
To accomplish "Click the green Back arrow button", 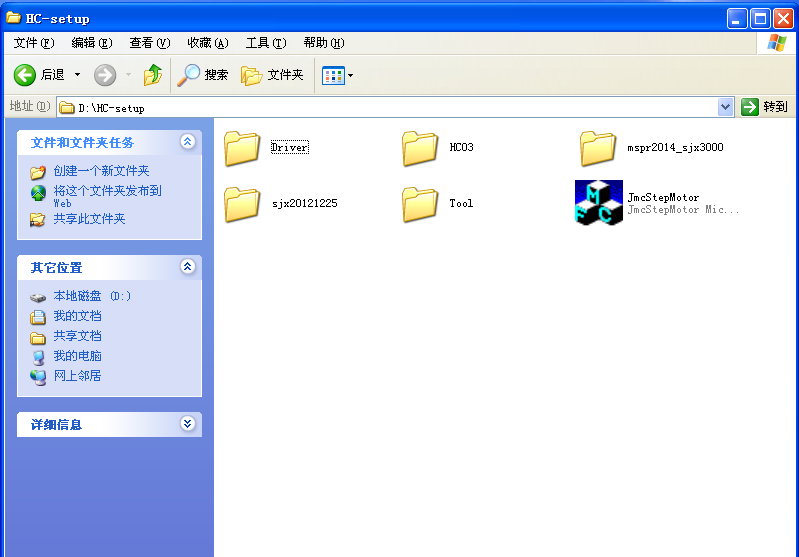I will (25, 75).
